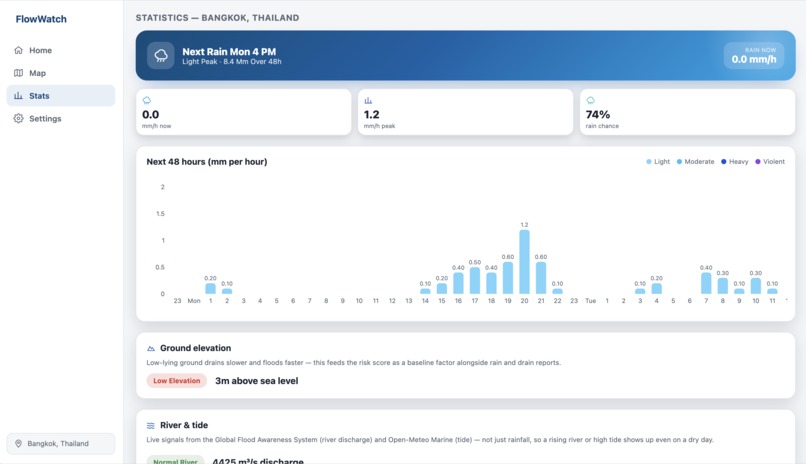Click the Rain Now 0.0 mm/h badge
Screen dimensions: 806x464
pos(754,55)
